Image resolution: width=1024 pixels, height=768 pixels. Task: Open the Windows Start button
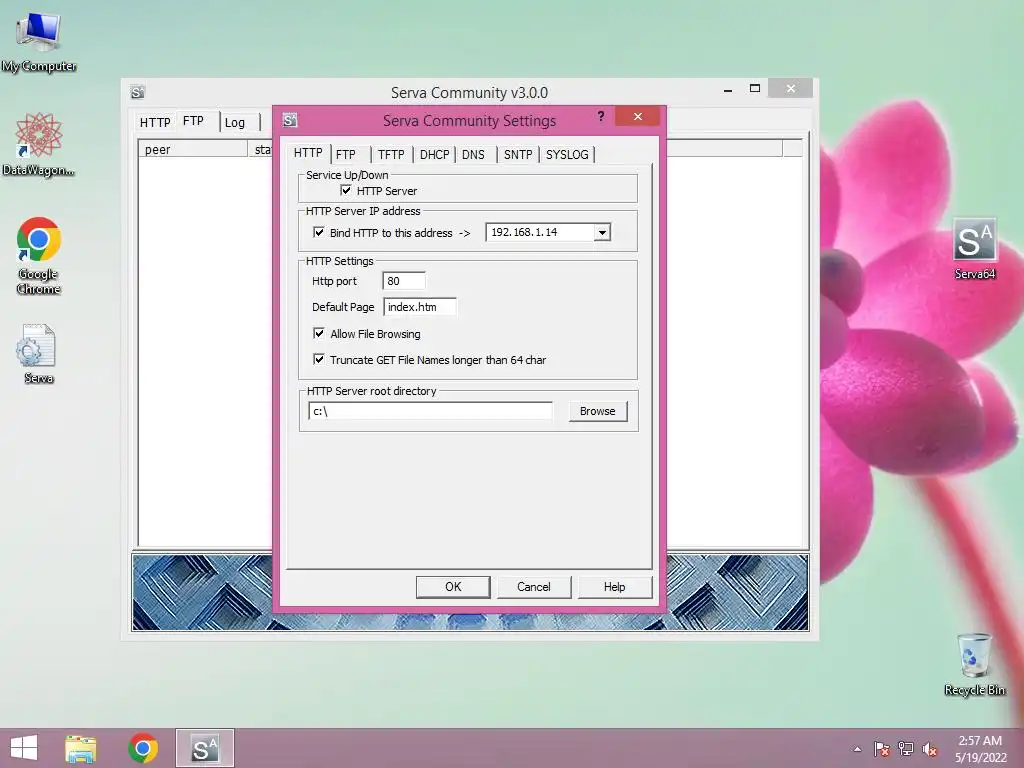pos(24,748)
